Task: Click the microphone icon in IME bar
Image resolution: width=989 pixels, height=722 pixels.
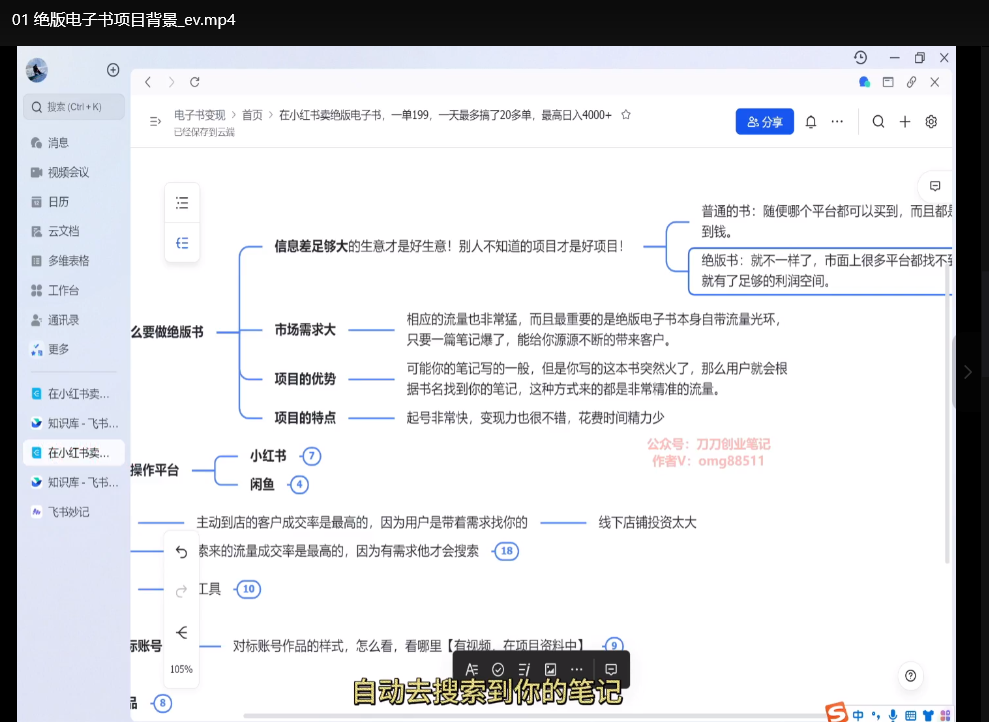Action: (x=893, y=715)
